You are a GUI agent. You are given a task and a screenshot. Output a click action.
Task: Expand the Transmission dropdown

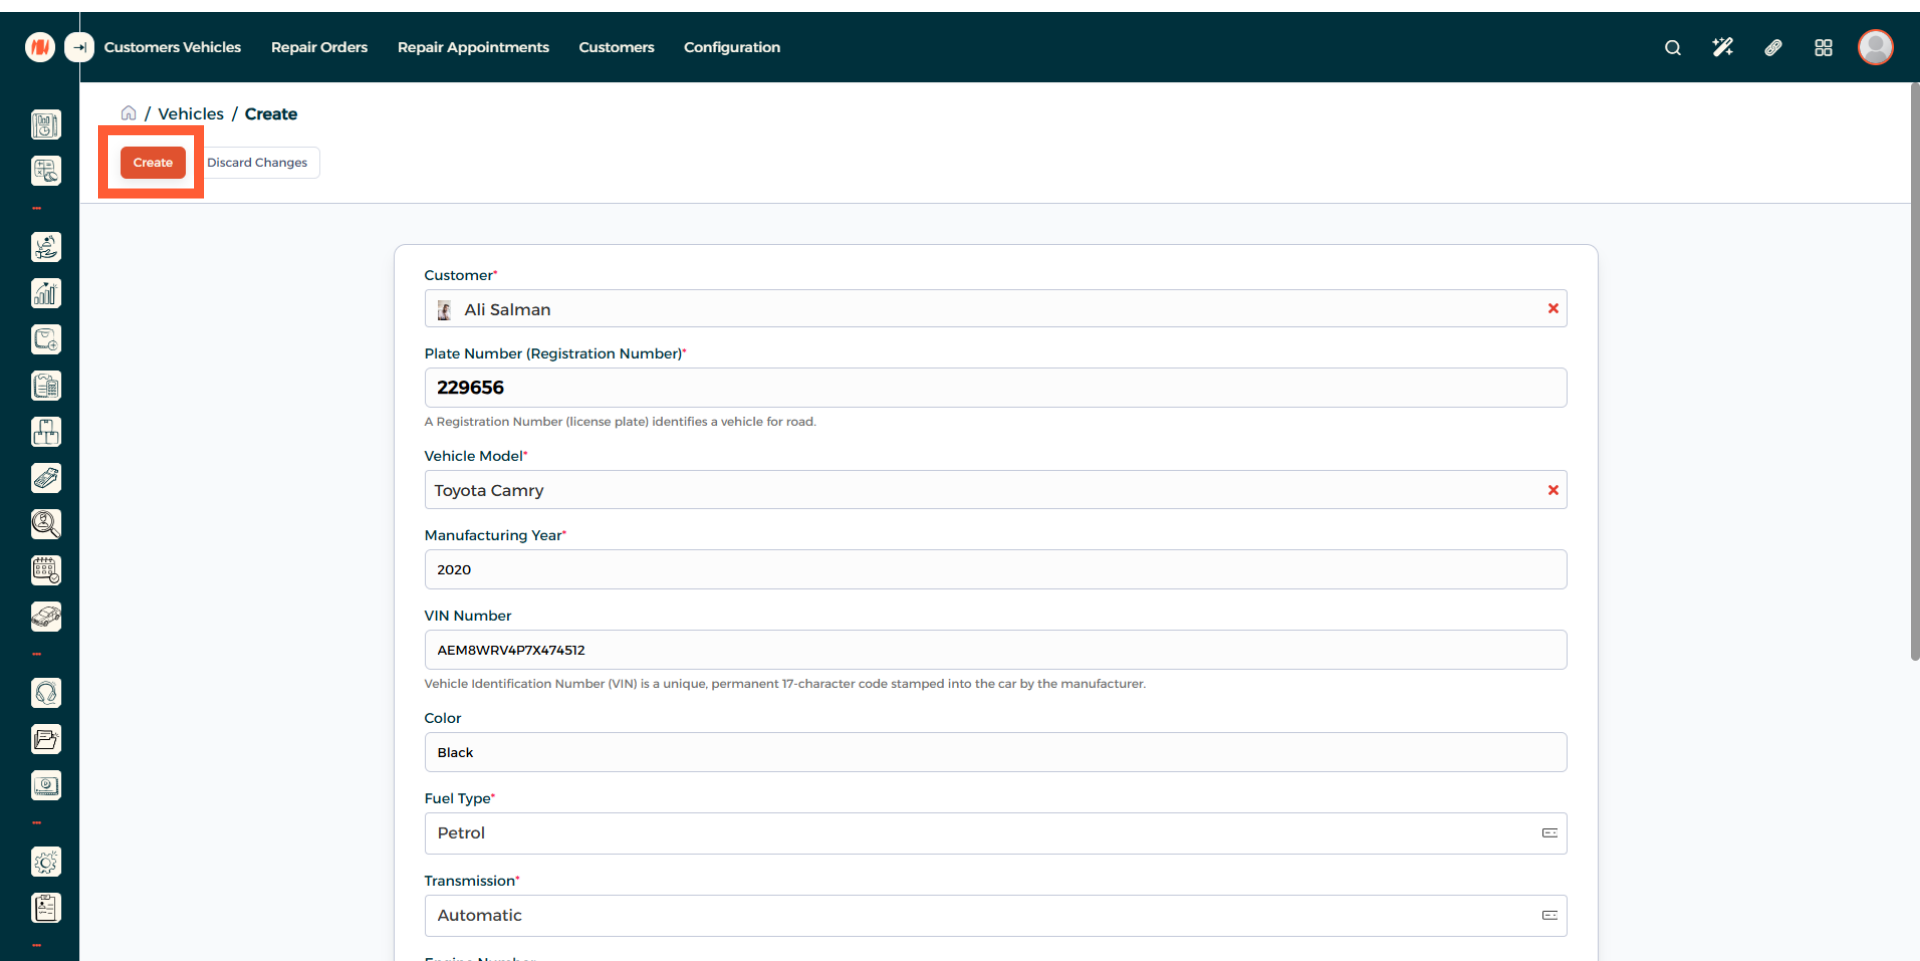point(994,915)
